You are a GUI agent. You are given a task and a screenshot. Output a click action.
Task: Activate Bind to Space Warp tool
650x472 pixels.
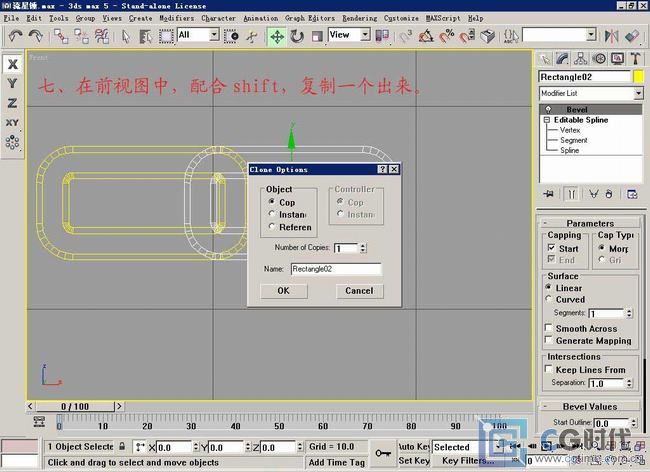(102, 36)
